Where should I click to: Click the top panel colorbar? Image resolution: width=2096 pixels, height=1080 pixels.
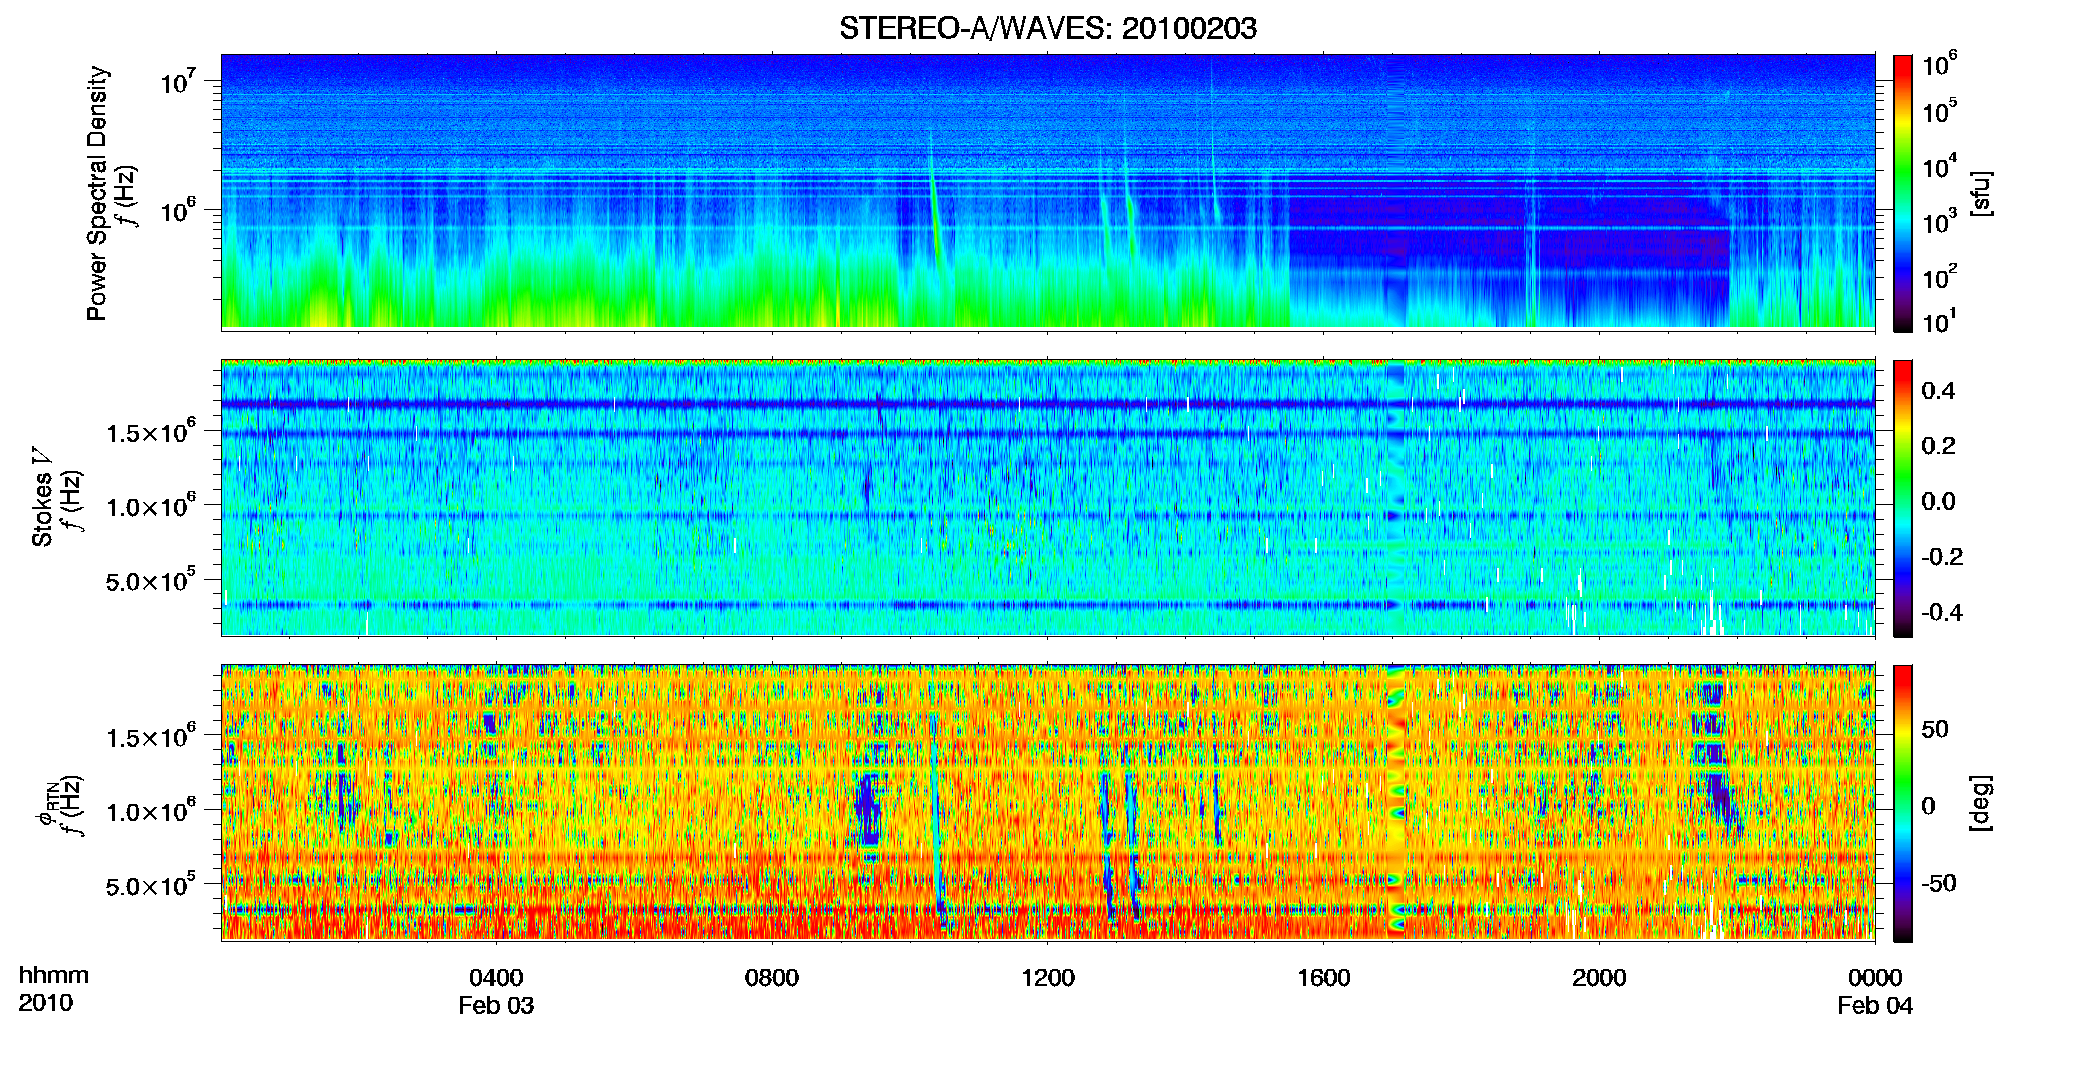click(1903, 193)
